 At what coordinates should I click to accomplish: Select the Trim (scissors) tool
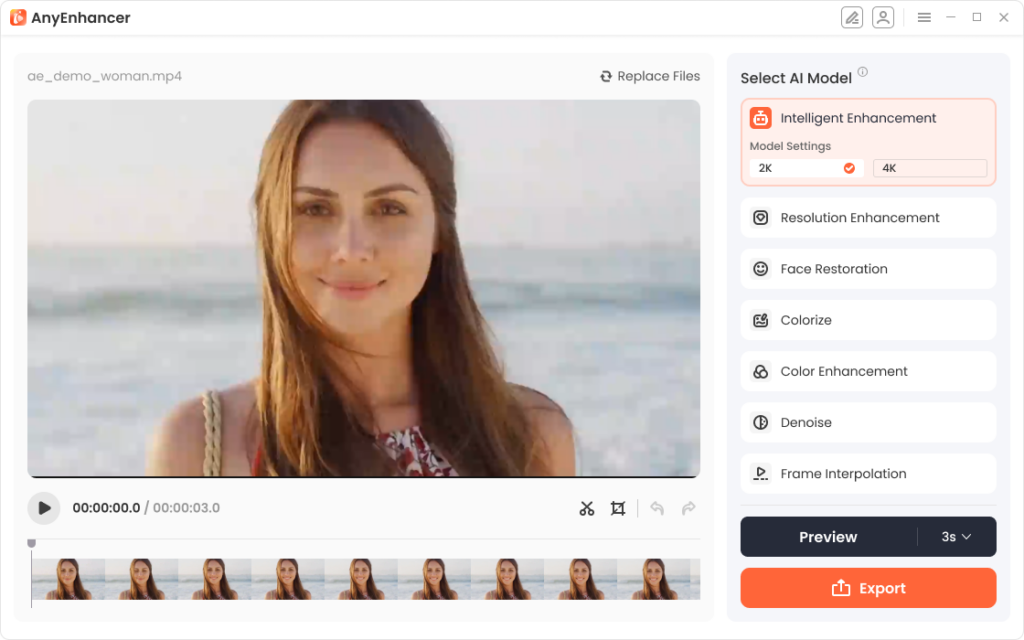(x=587, y=508)
